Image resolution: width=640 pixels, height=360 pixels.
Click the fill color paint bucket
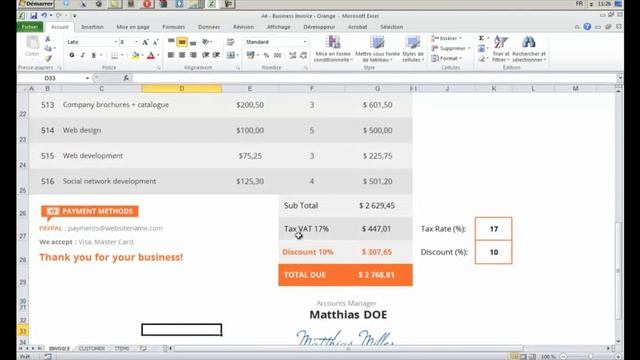135,55
